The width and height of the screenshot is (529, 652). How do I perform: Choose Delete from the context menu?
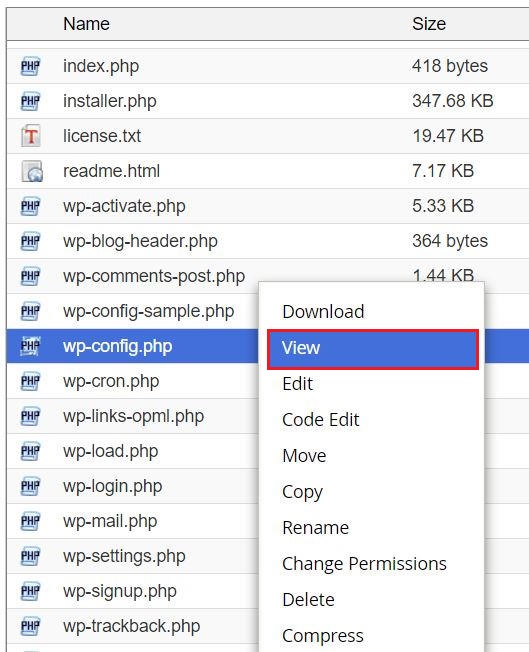click(308, 600)
